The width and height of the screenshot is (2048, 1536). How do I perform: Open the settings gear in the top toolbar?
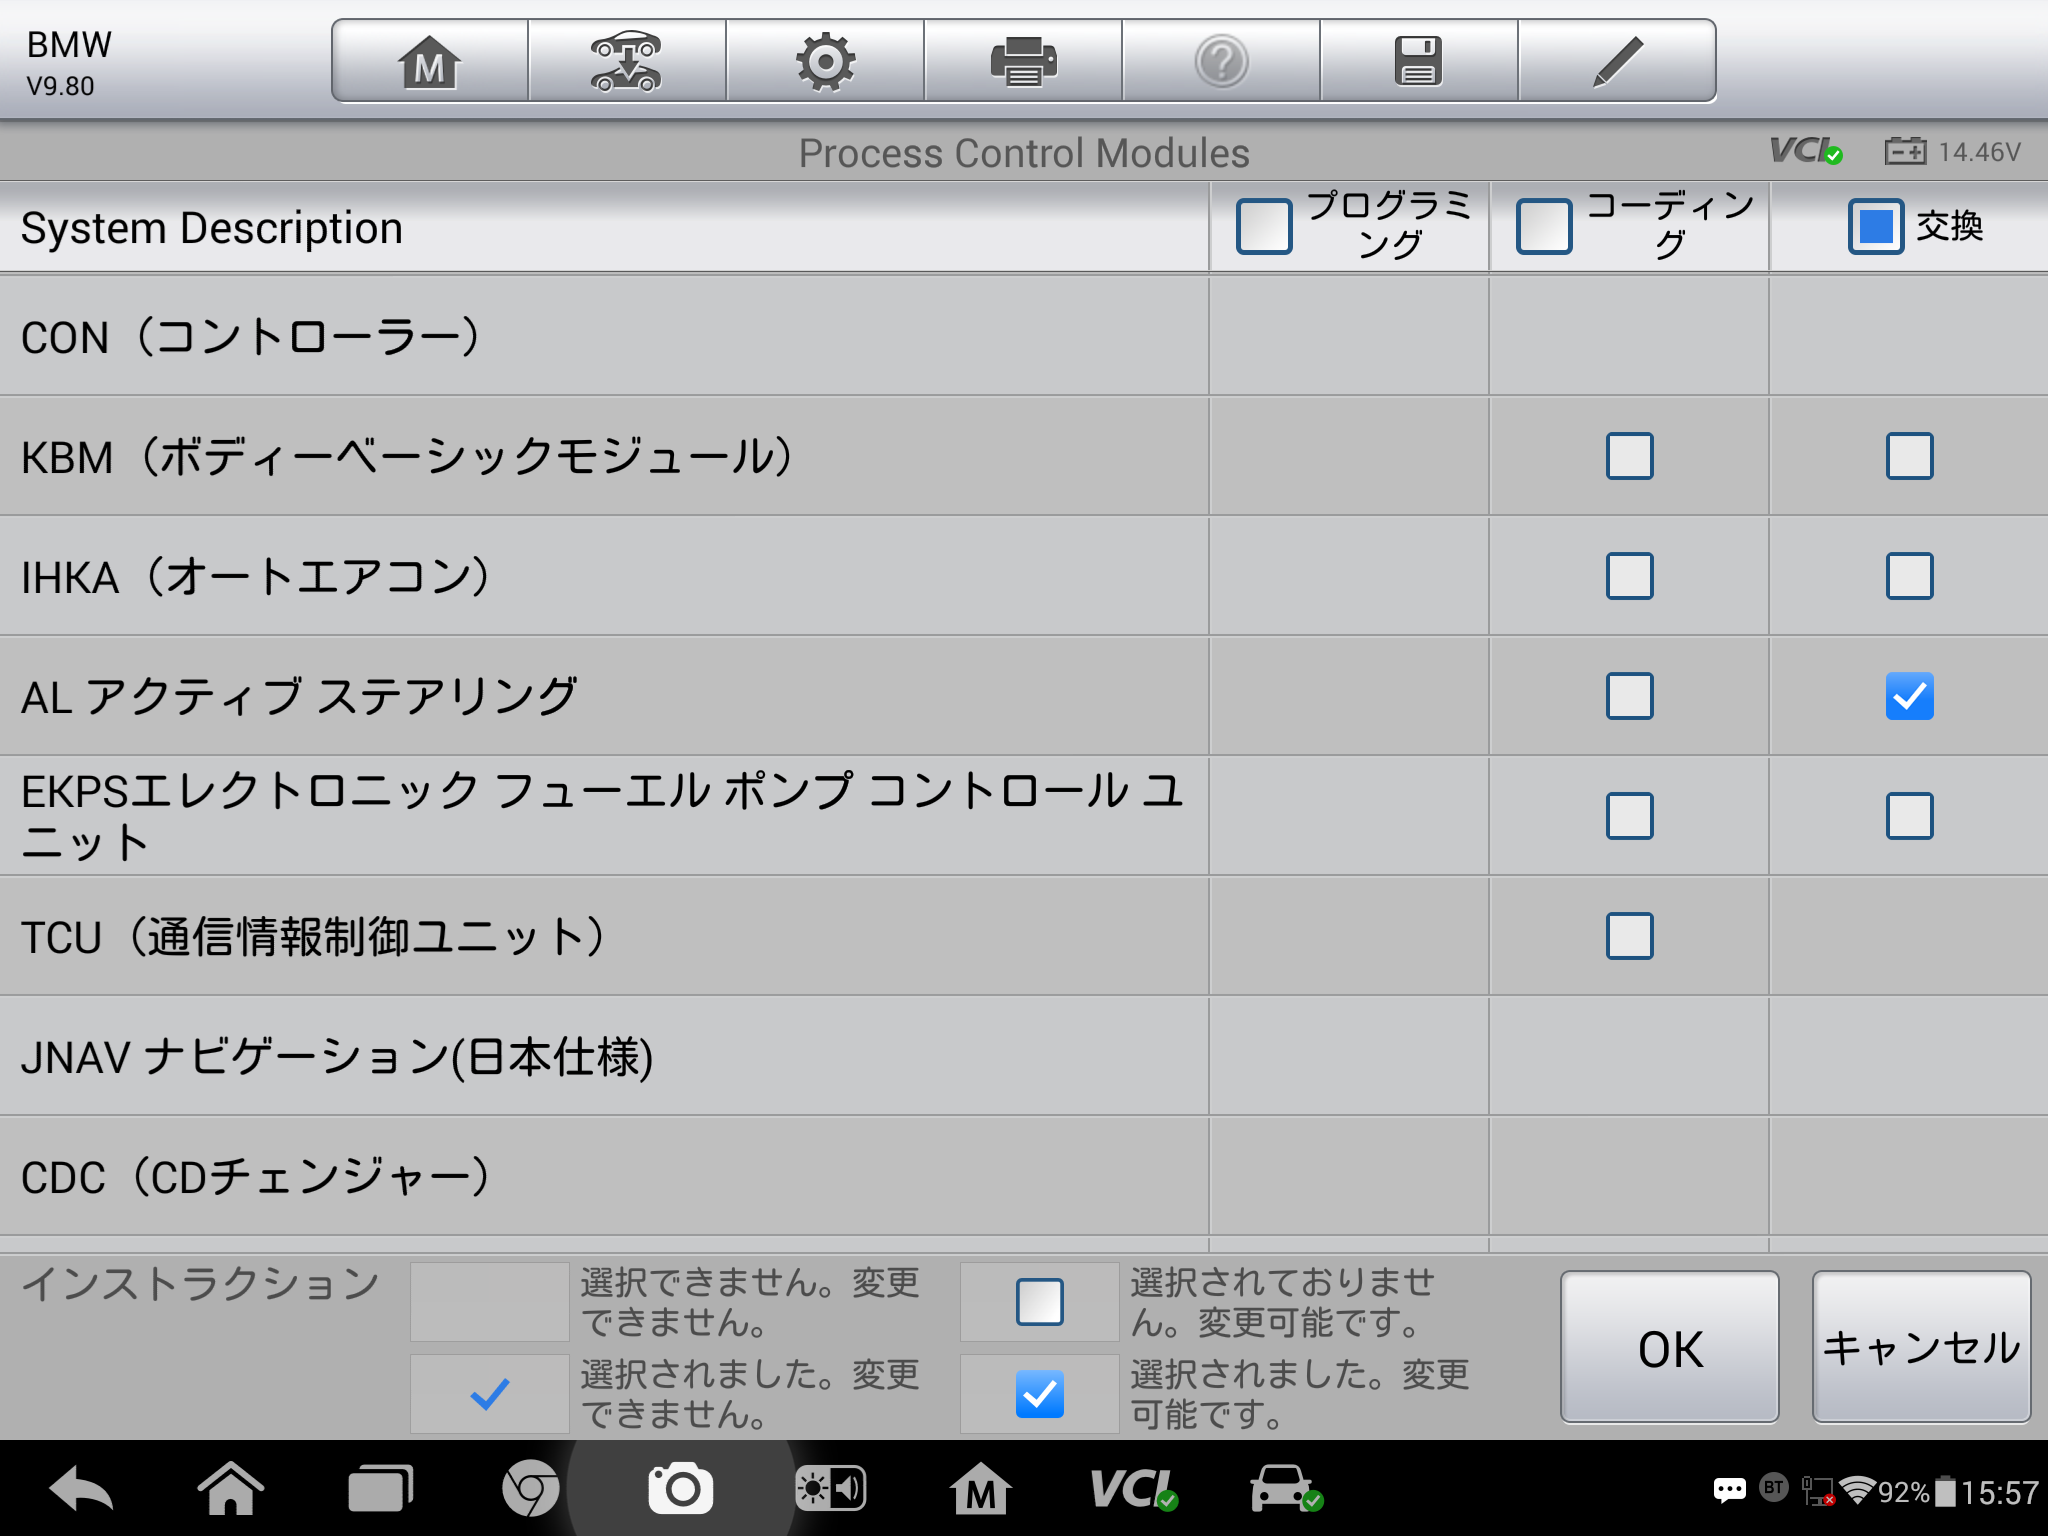tap(825, 62)
